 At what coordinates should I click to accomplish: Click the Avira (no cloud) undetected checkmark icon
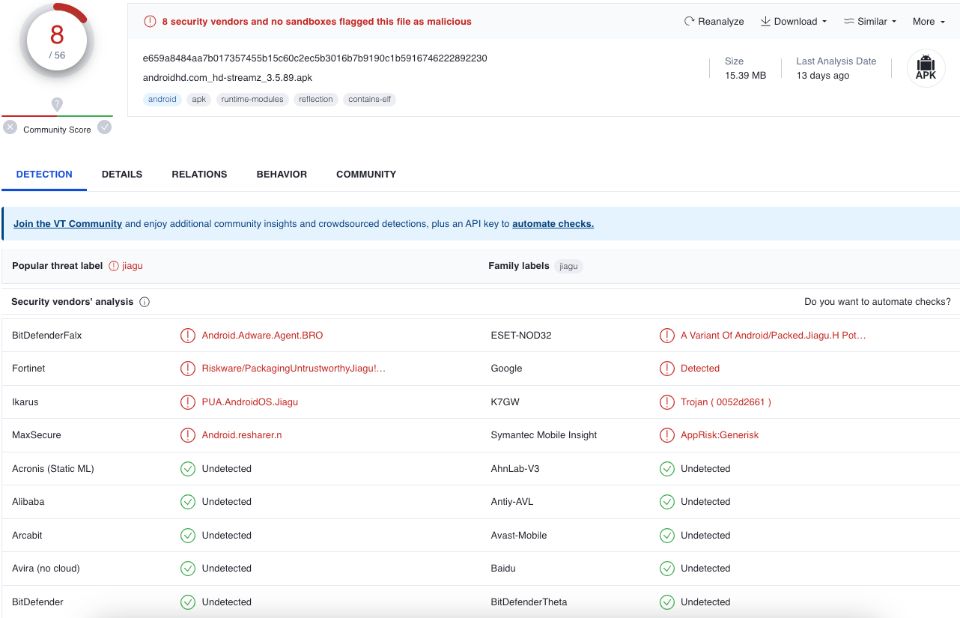187,569
